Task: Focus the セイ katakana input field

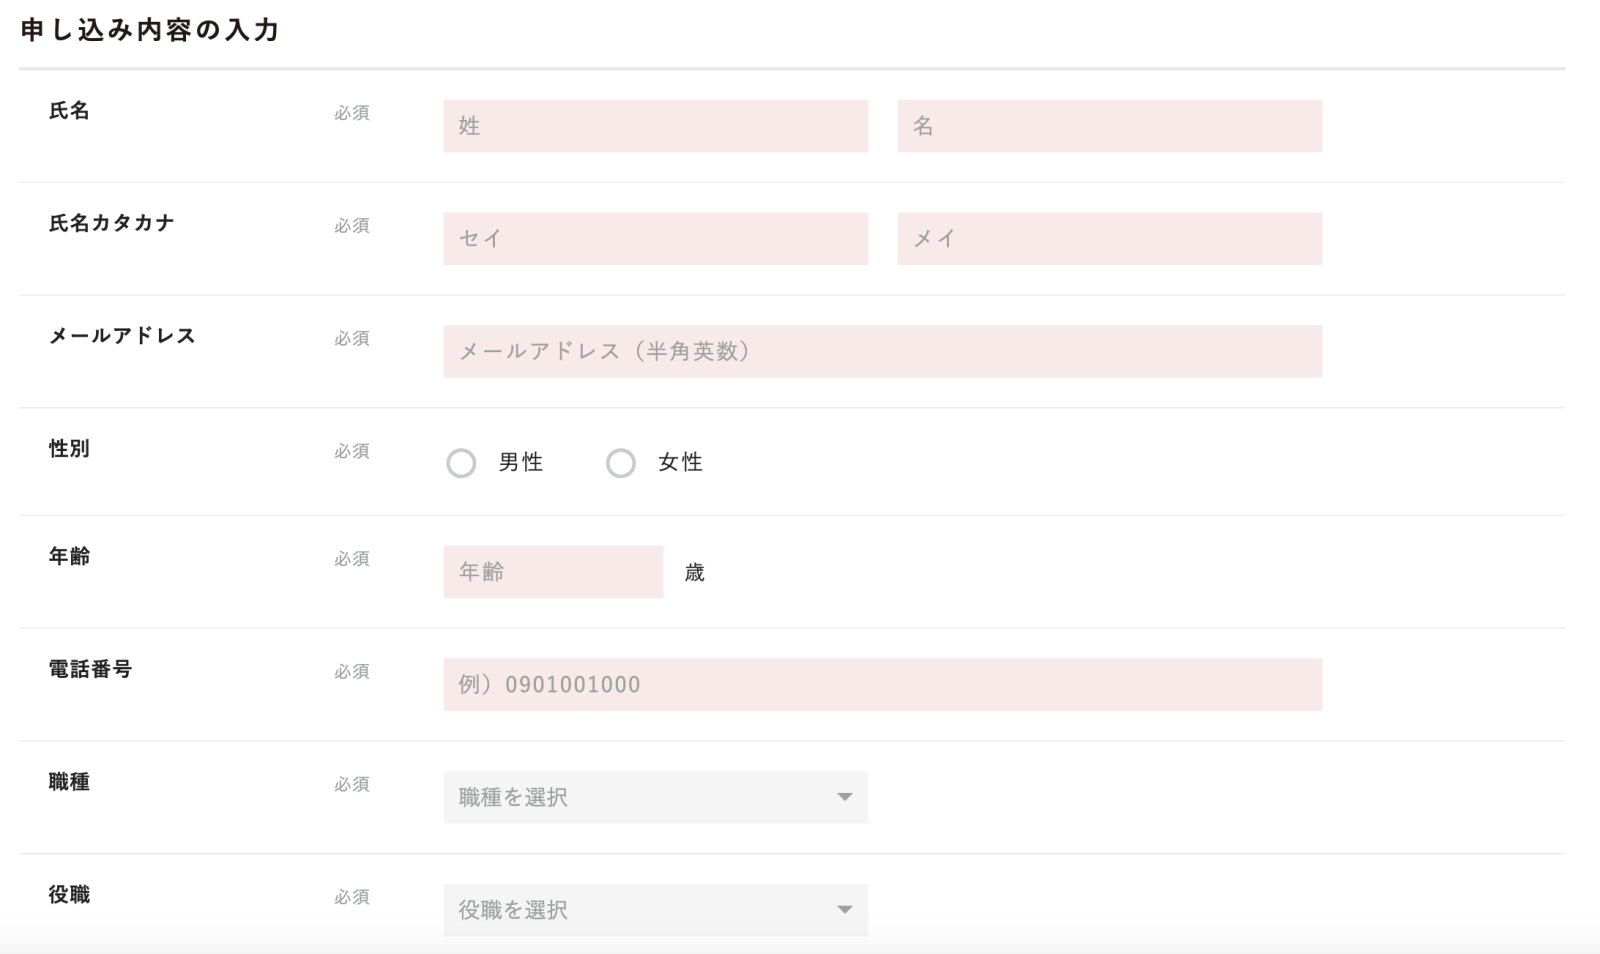Action: (x=655, y=238)
